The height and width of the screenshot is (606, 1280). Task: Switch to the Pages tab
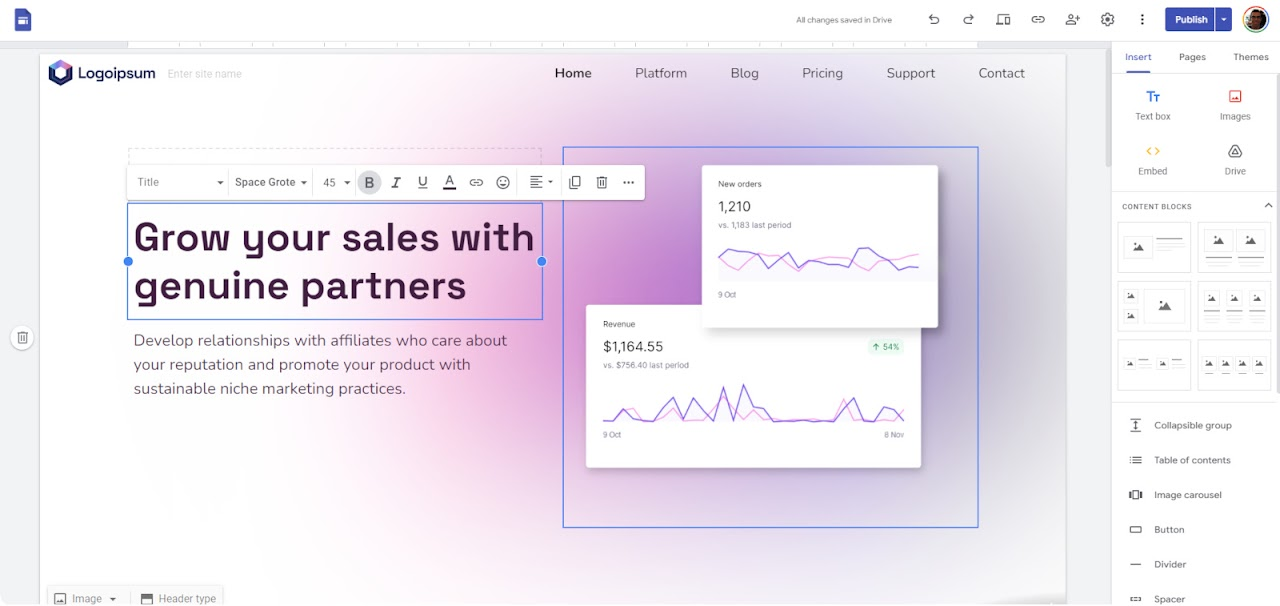1192,57
